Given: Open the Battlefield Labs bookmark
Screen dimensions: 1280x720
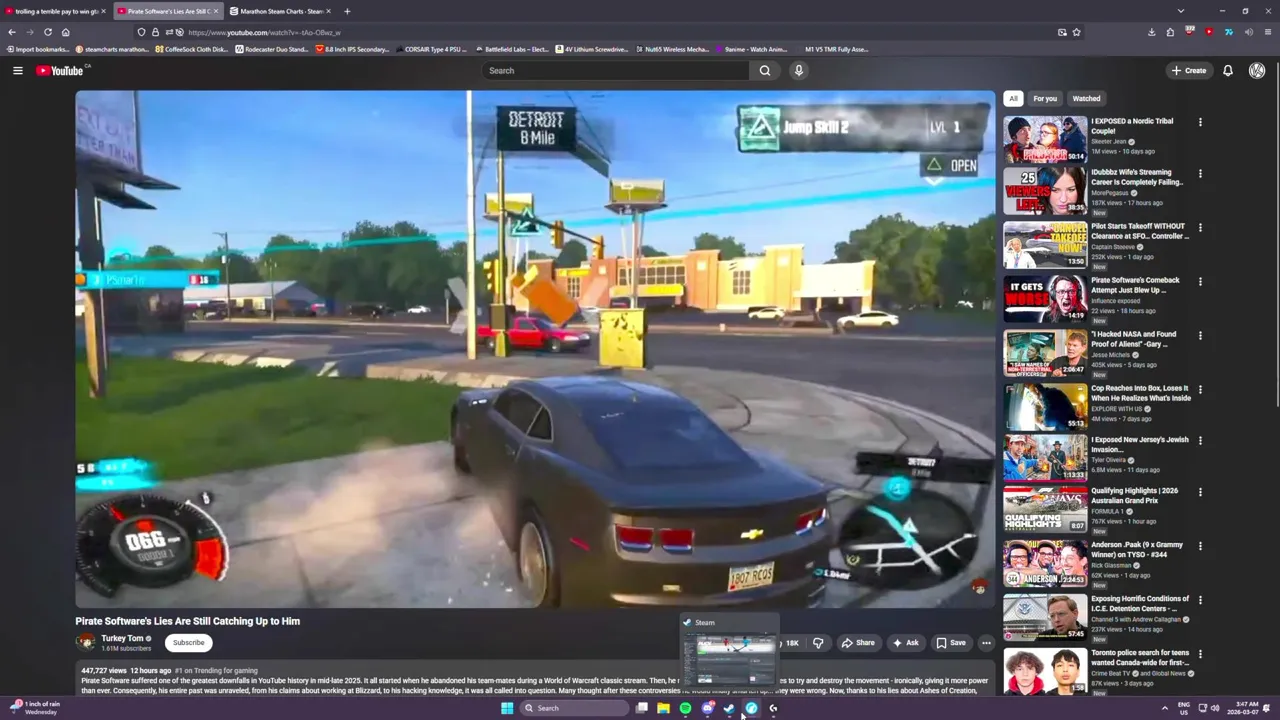Looking at the screenshot, I should tap(512, 49).
